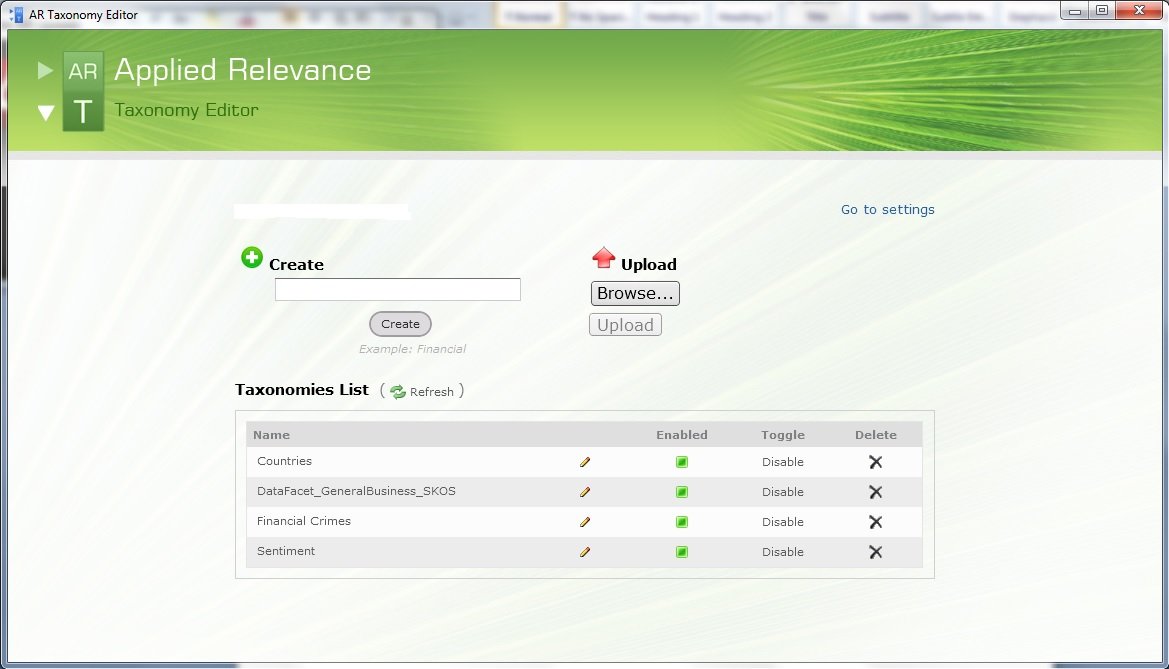The width and height of the screenshot is (1169, 669).
Task: Click the red Upload arrow icon
Action: tap(603, 258)
